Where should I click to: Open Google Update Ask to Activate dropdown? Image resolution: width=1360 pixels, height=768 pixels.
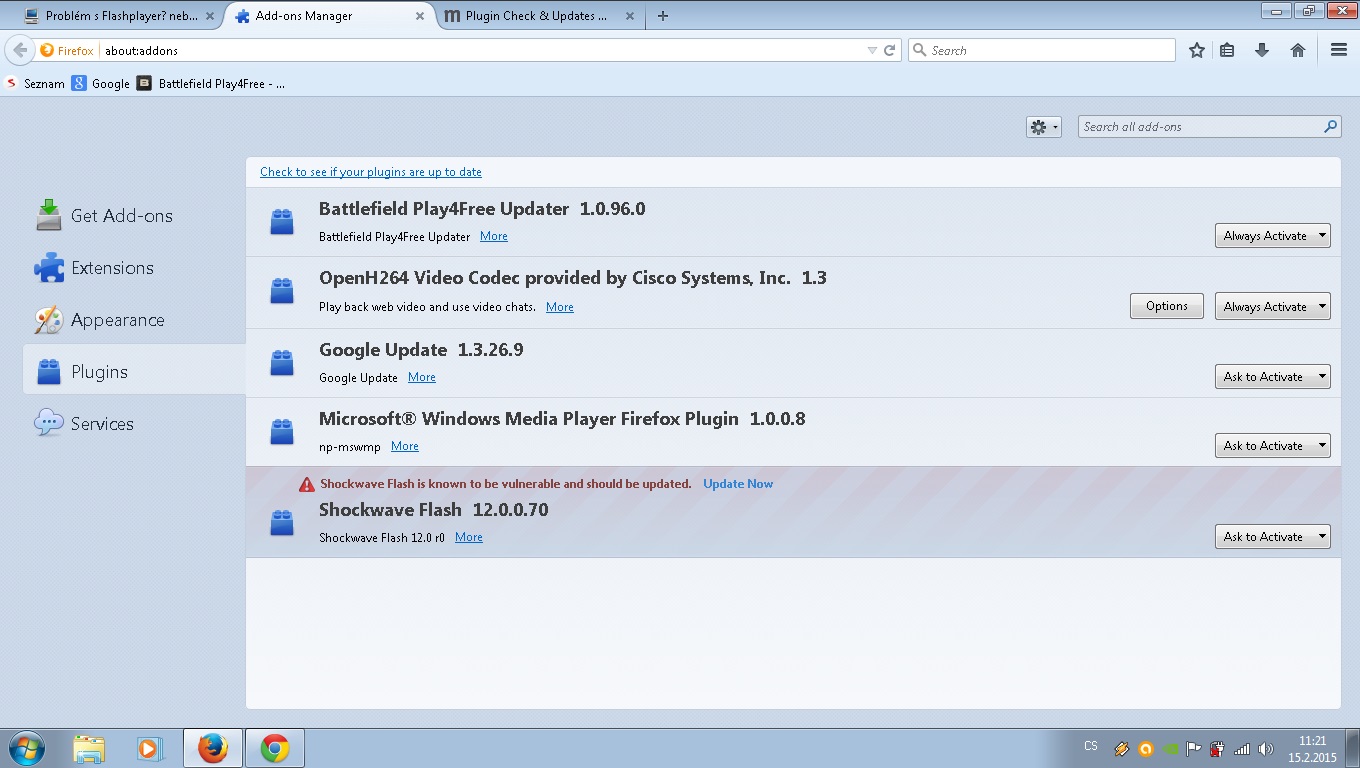tap(1272, 377)
